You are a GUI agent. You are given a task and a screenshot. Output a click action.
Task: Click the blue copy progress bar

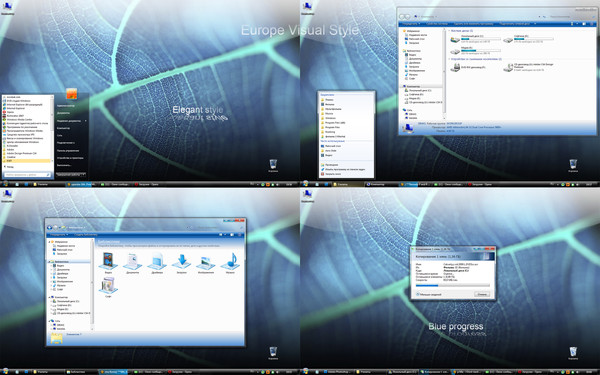(x=453, y=285)
